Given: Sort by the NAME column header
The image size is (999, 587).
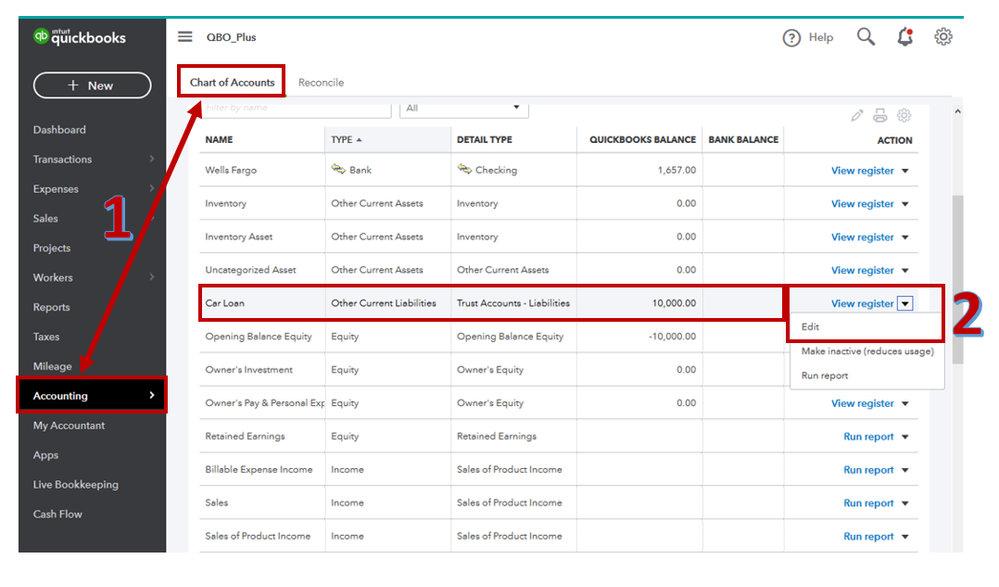Looking at the screenshot, I should point(219,140).
